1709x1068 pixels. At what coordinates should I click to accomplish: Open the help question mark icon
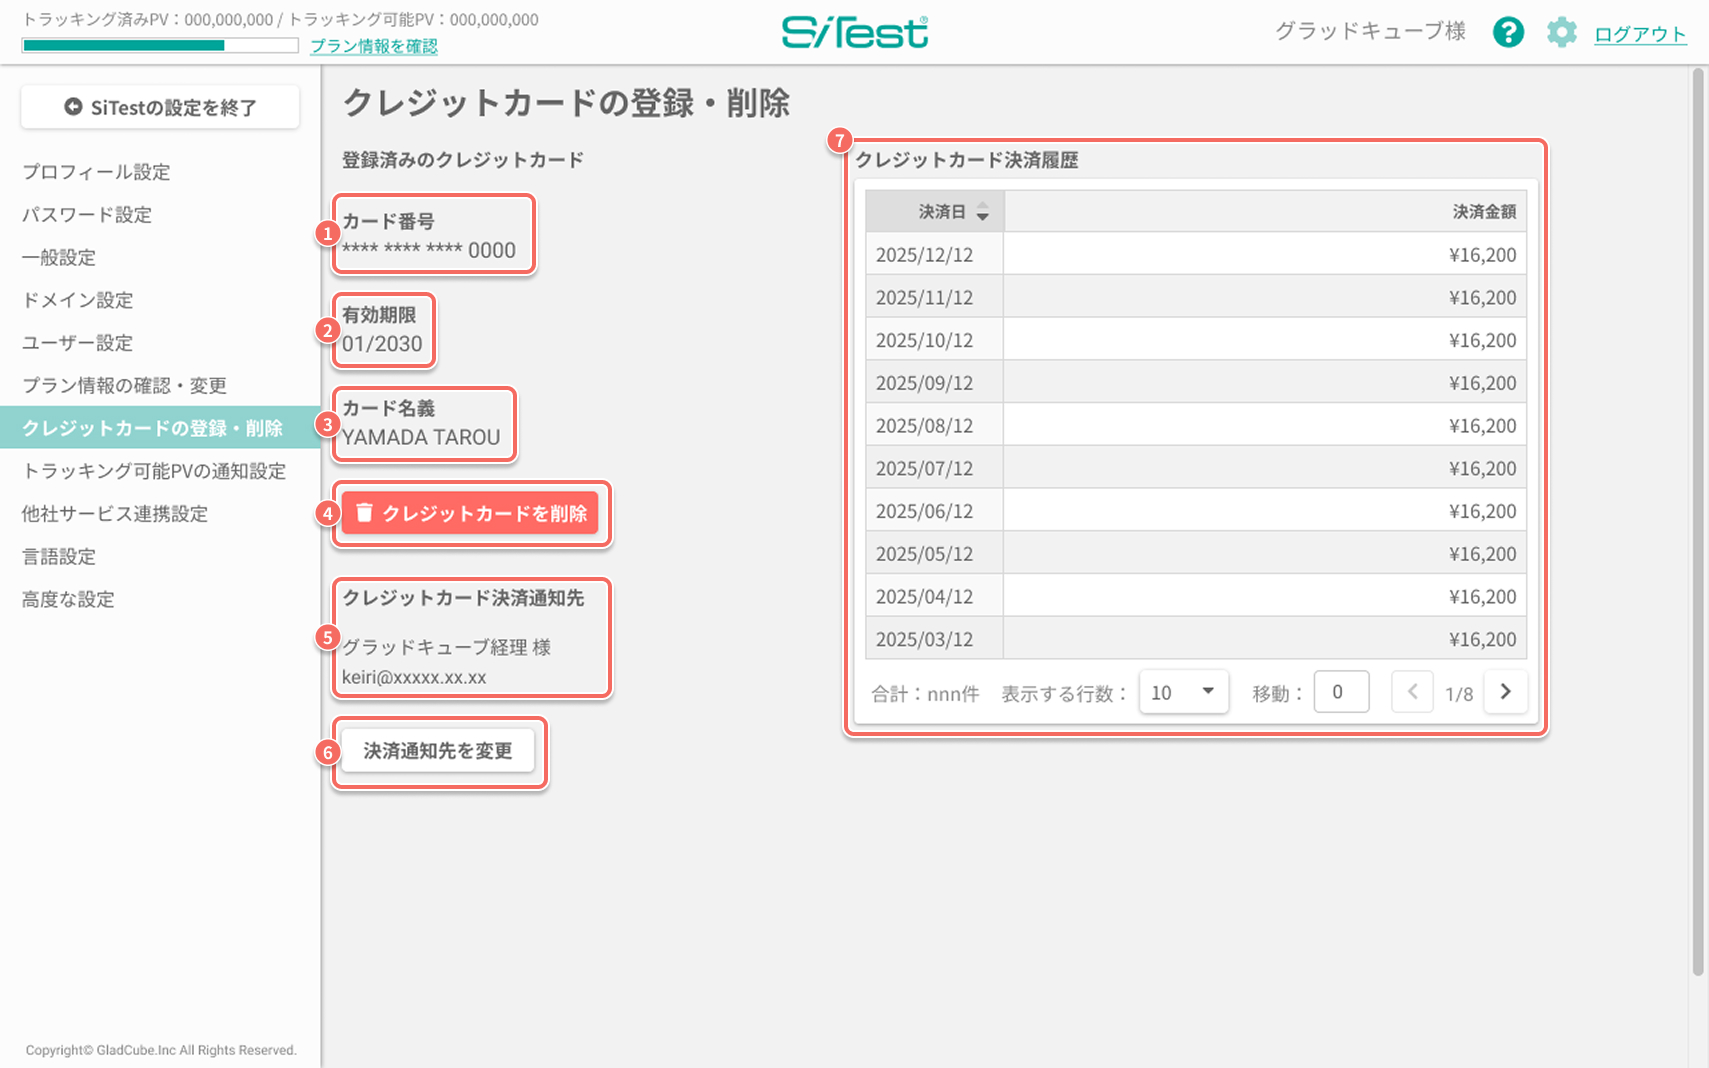coord(1508,32)
